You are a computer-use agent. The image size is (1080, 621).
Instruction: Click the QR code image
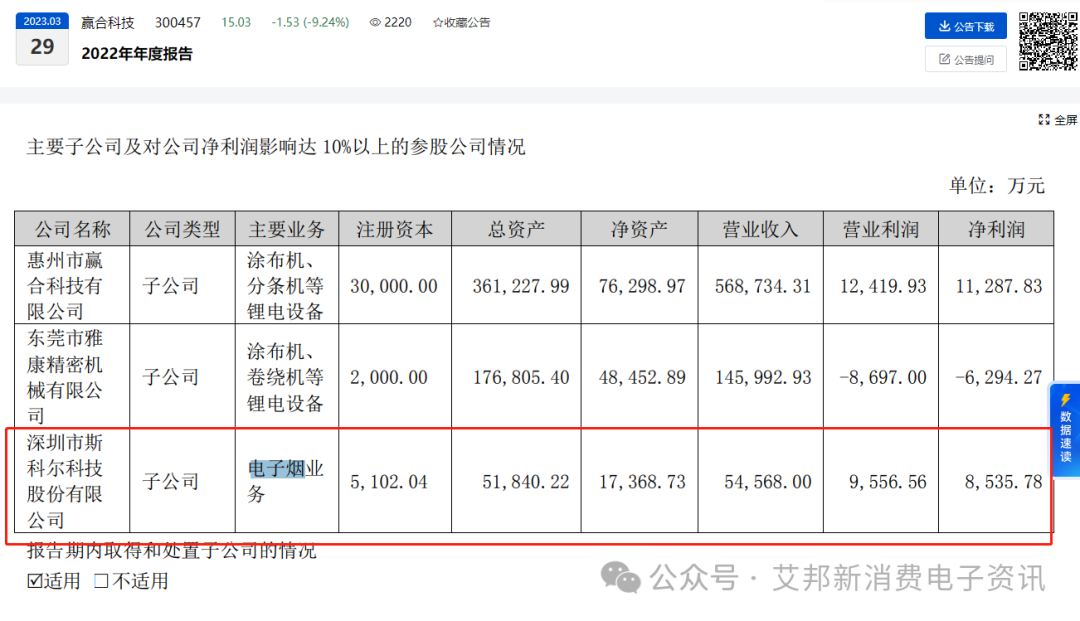tap(1048, 41)
